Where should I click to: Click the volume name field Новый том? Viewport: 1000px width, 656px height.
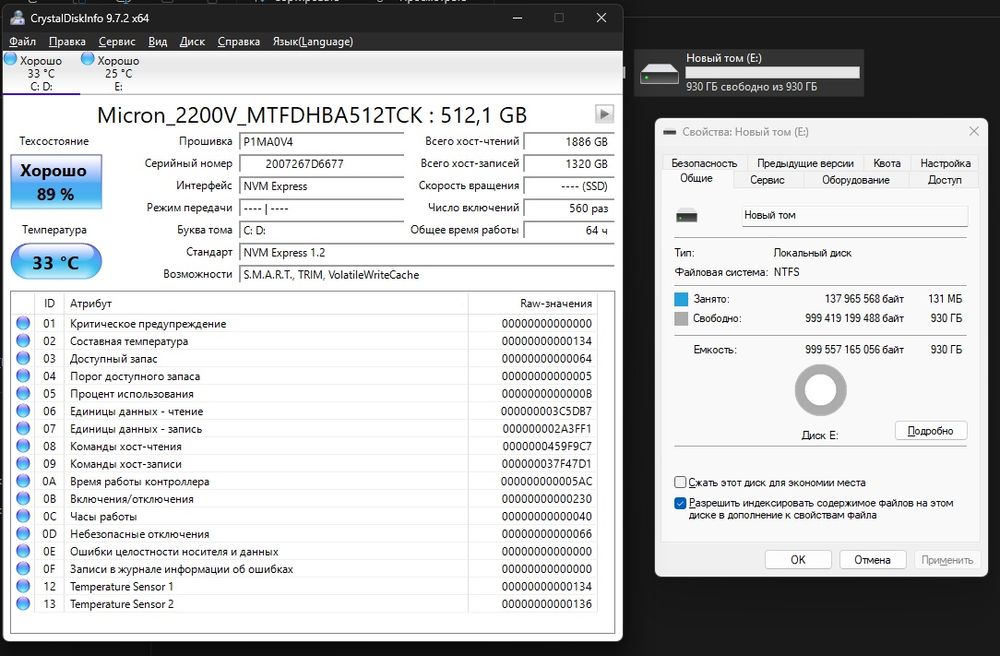(855, 215)
